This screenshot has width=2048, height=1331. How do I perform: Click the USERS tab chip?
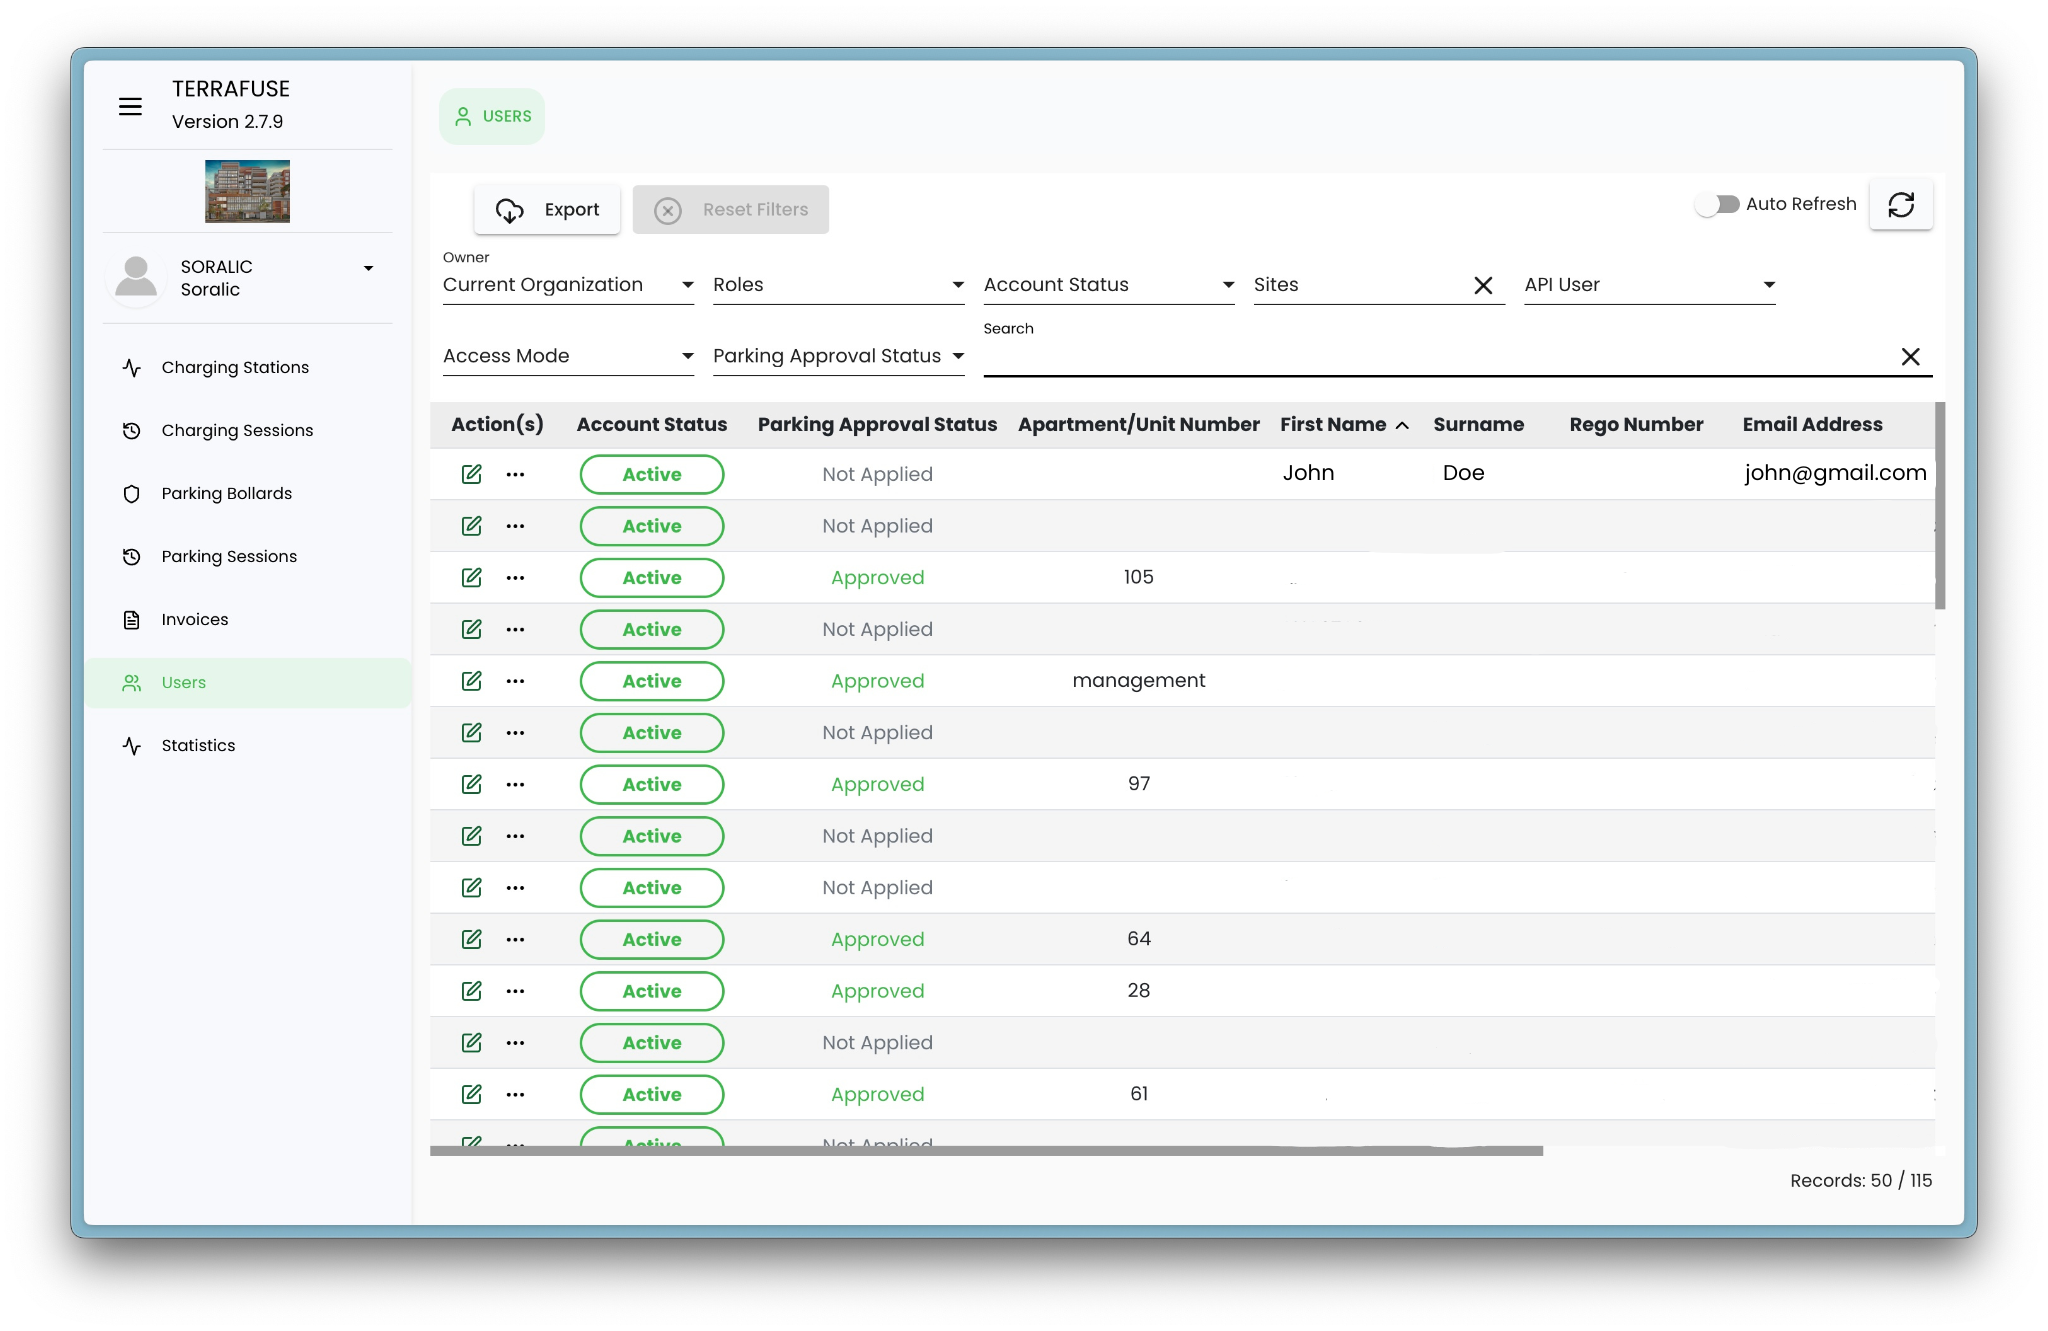coord(492,117)
